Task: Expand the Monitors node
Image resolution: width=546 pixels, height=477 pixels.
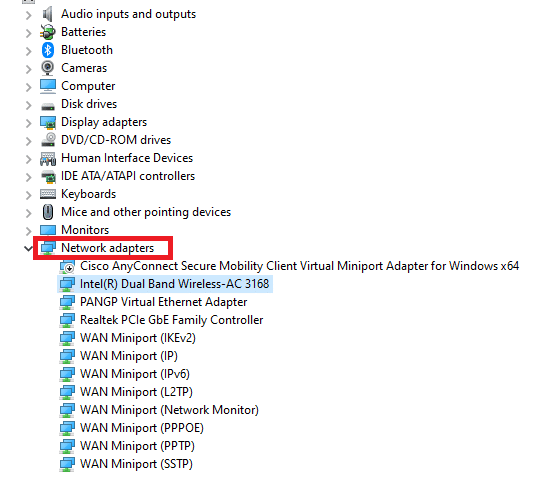Action: 29,231
